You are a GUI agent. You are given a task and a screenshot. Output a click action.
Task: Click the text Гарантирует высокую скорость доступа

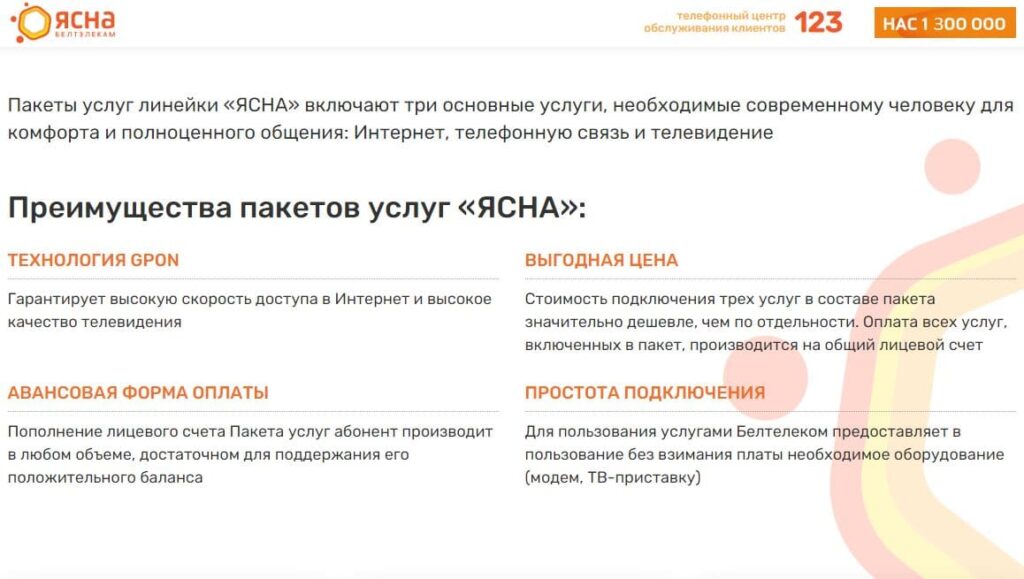(249, 310)
